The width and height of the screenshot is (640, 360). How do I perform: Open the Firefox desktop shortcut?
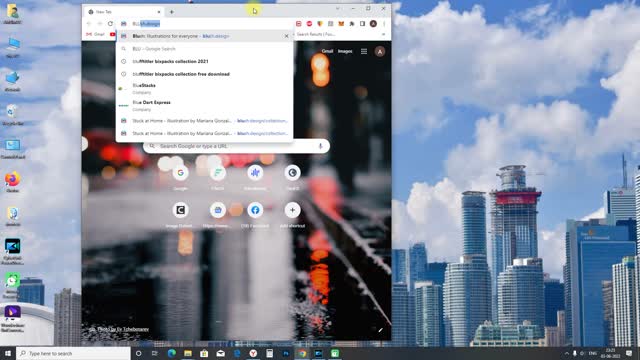coord(13,181)
